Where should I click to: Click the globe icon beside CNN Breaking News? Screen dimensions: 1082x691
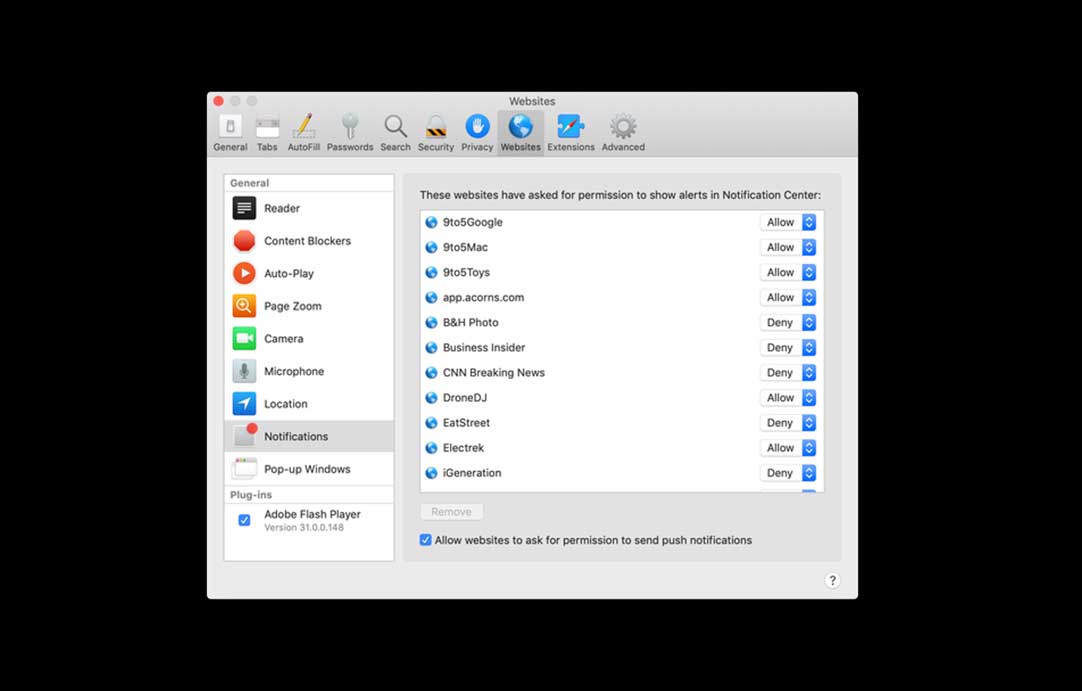431,373
